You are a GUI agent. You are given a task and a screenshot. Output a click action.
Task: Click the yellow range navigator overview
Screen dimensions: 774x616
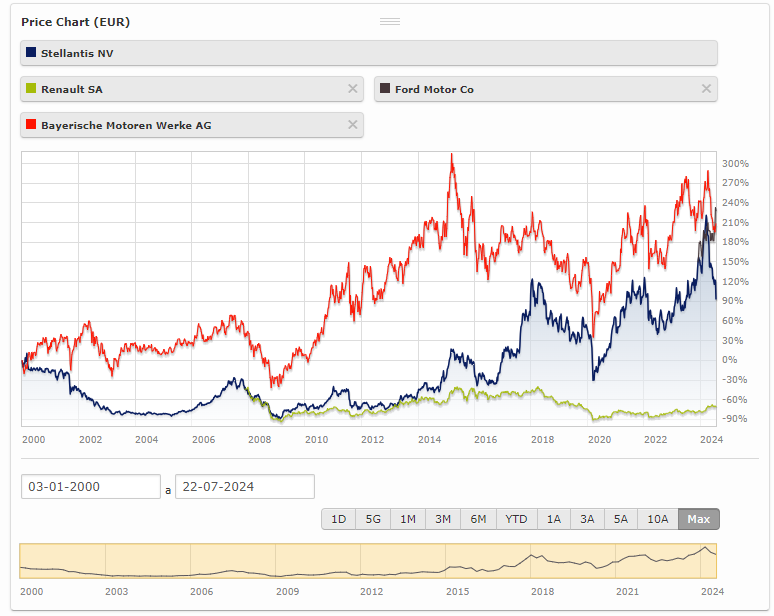368,561
